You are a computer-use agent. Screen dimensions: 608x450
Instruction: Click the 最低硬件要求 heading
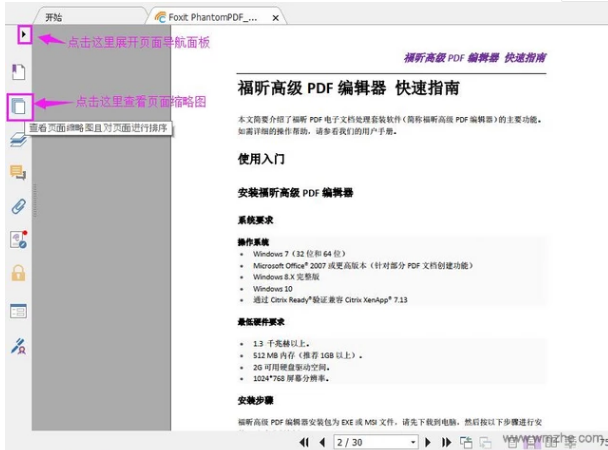[x=261, y=322]
